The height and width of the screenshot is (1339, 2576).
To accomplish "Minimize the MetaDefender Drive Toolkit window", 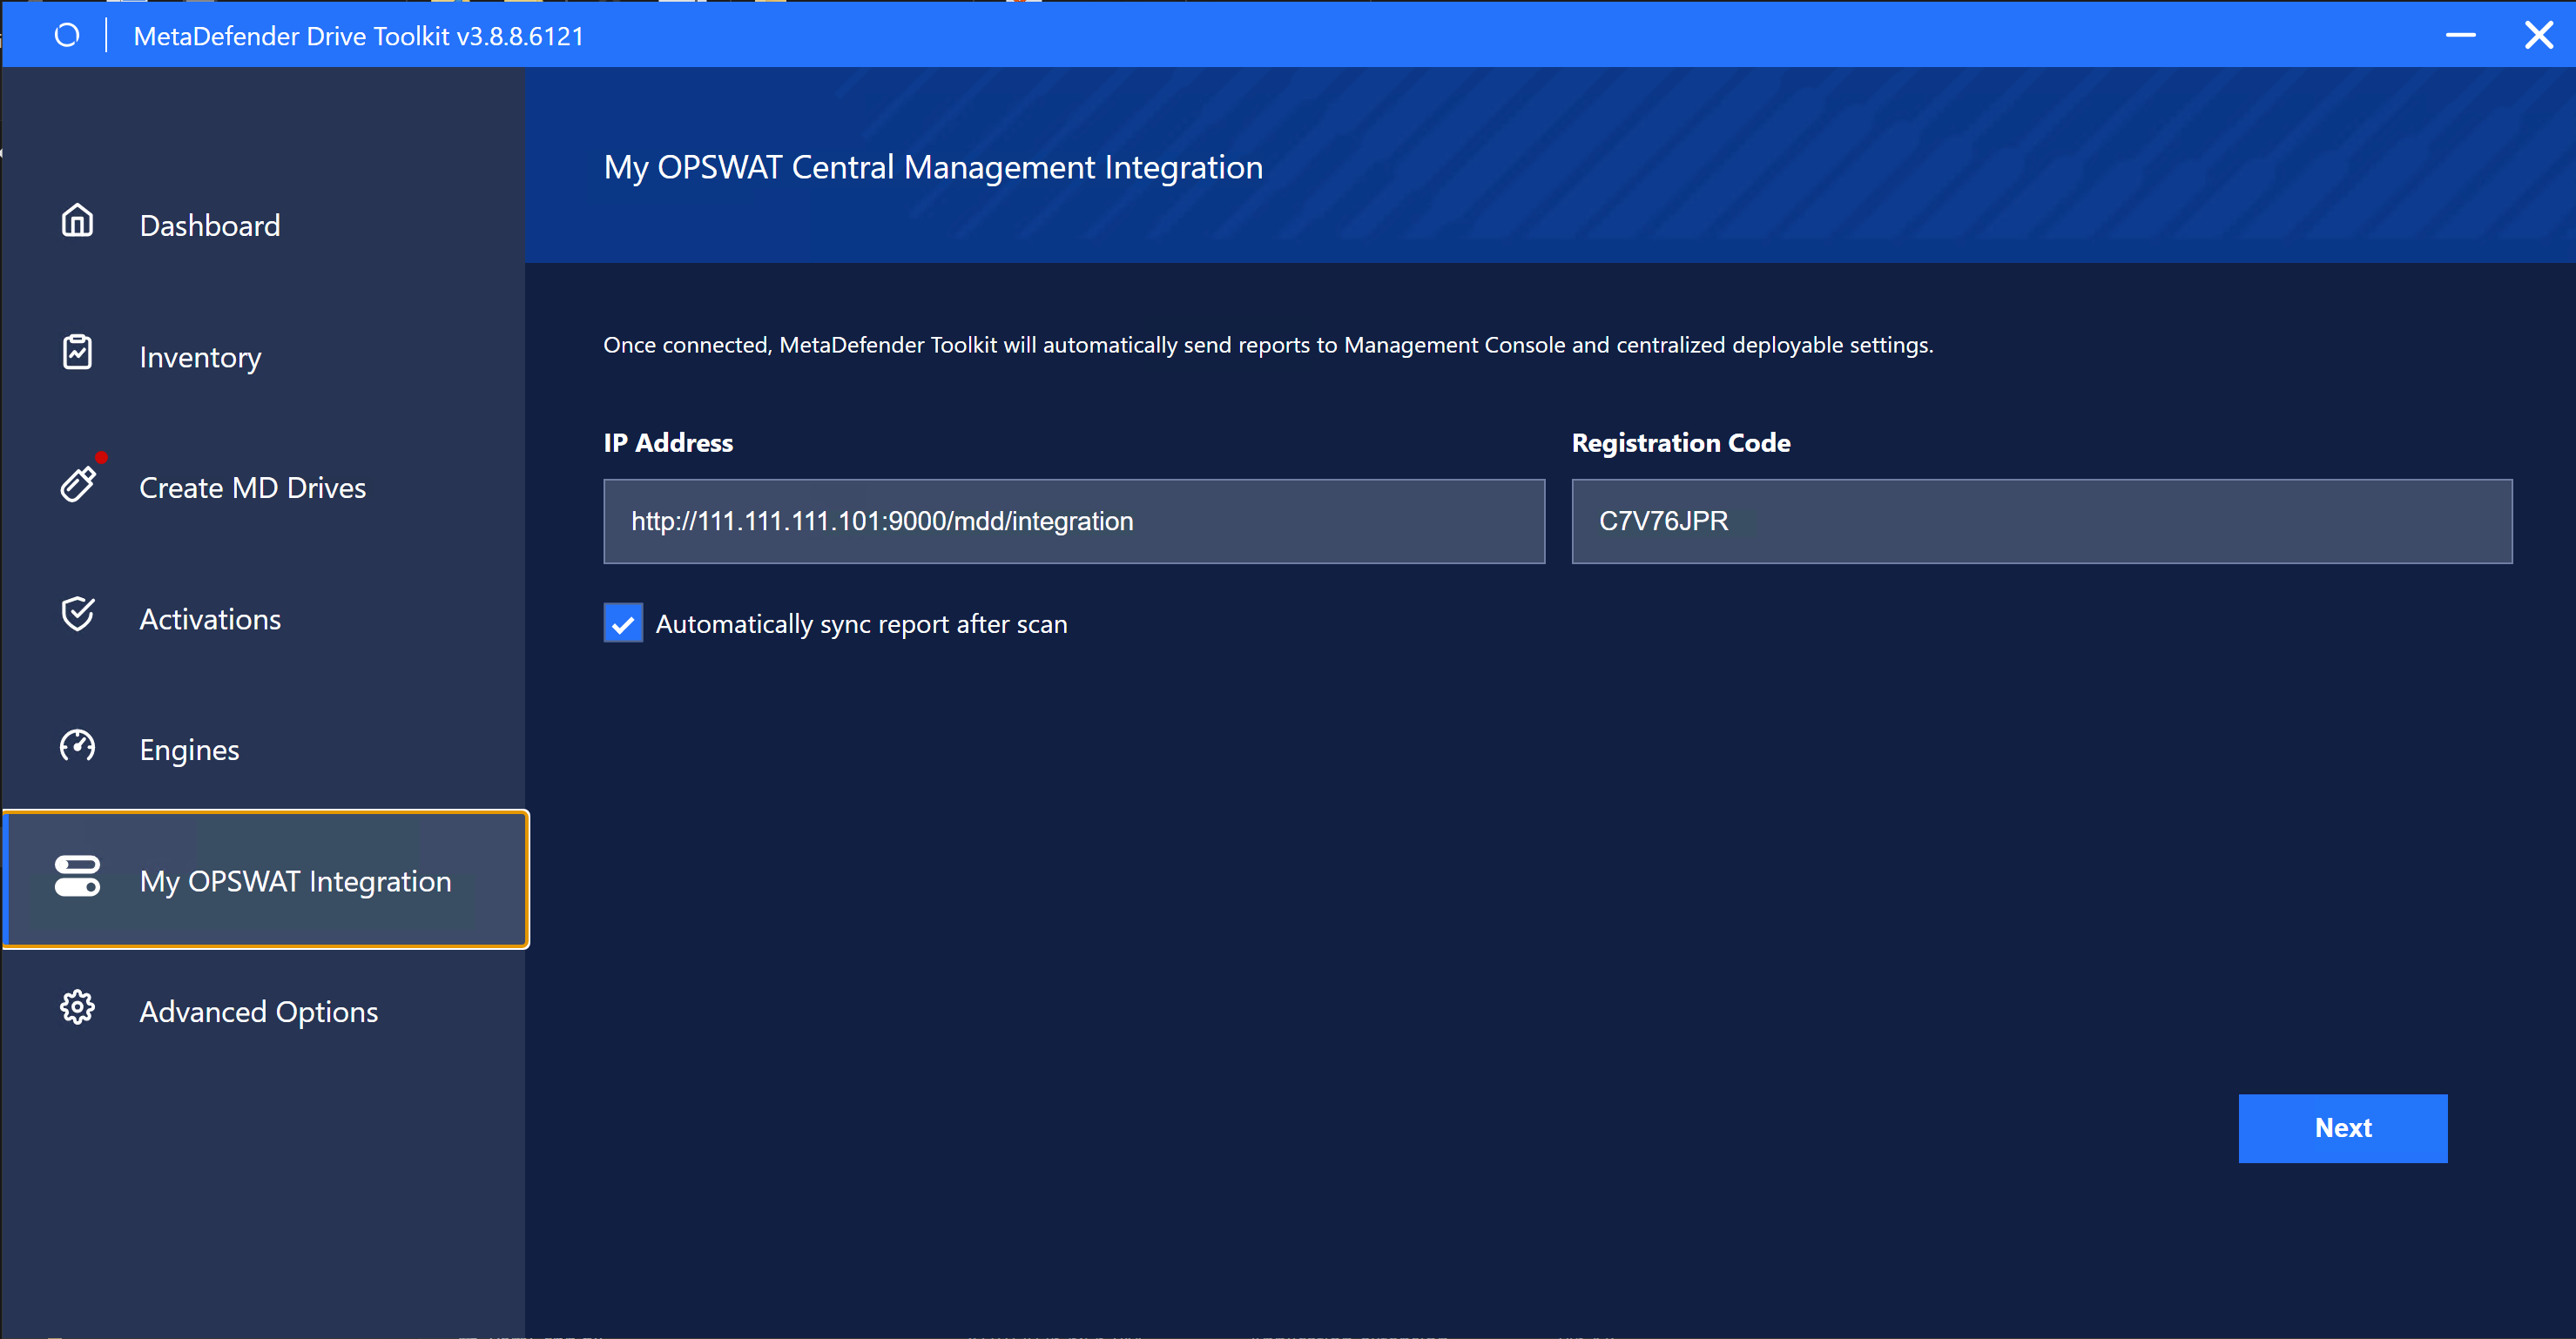I will [x=2460, y=35].
